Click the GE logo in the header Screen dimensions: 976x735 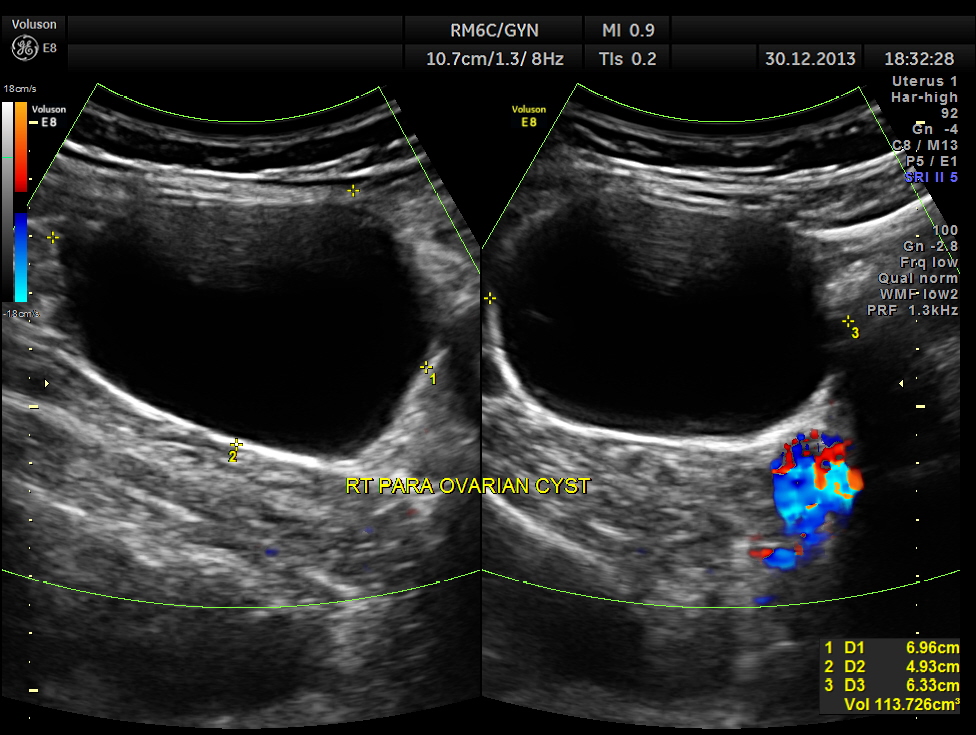[x=25, y=47]
